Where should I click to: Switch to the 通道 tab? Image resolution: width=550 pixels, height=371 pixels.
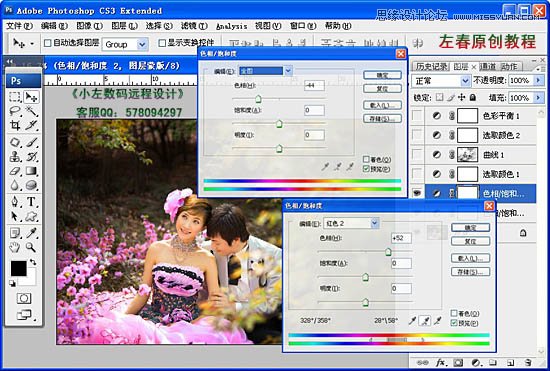tap(488, 66)
